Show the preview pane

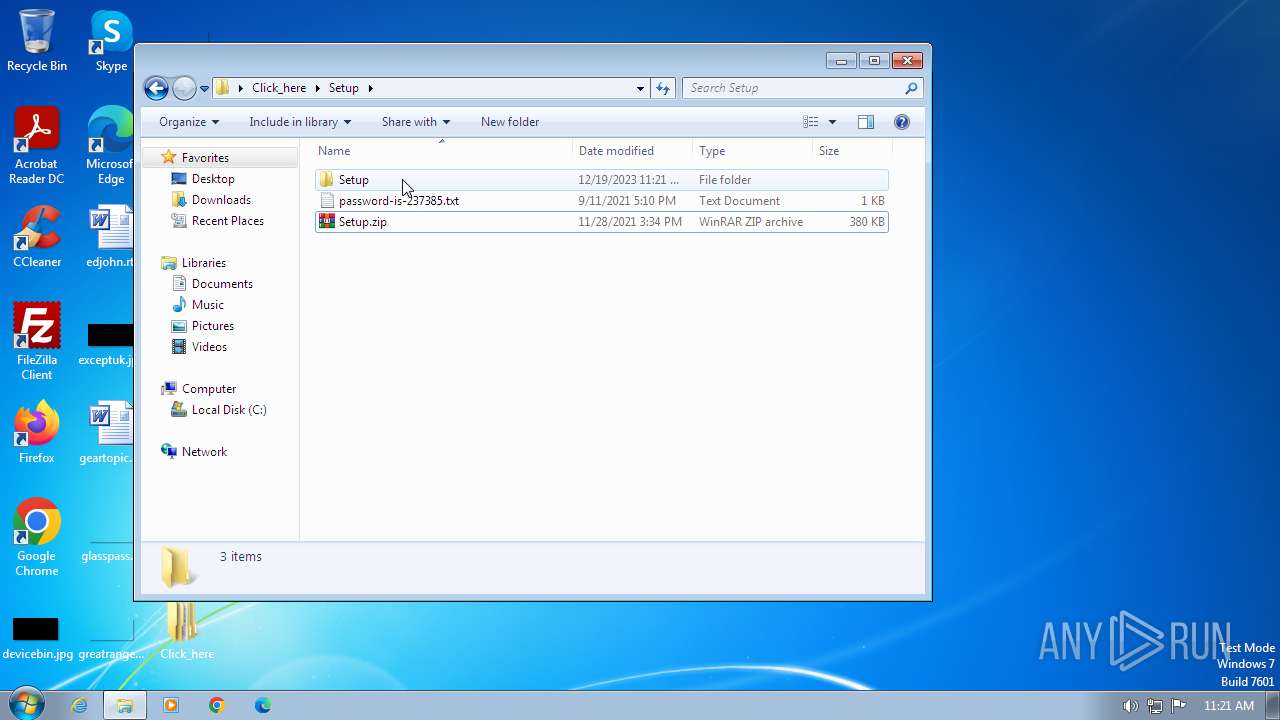tap(866, 122)
